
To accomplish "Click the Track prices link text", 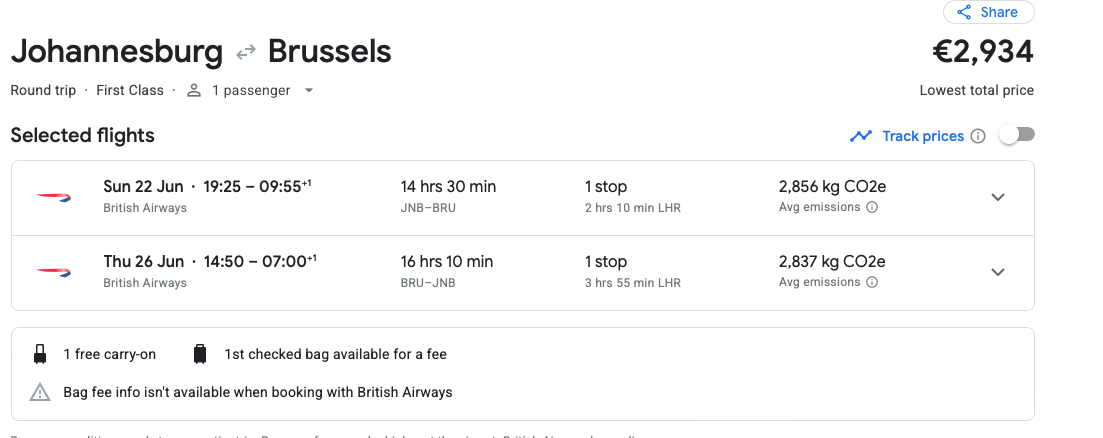I will 923,136.
